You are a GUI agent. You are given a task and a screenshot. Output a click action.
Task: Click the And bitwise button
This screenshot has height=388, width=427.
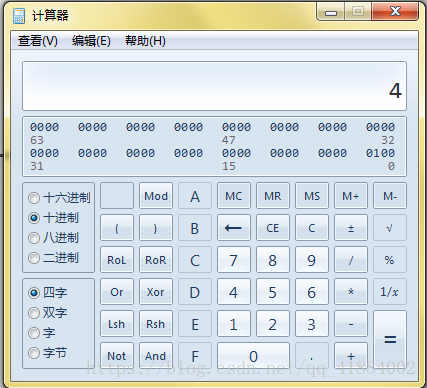[156, 356]
